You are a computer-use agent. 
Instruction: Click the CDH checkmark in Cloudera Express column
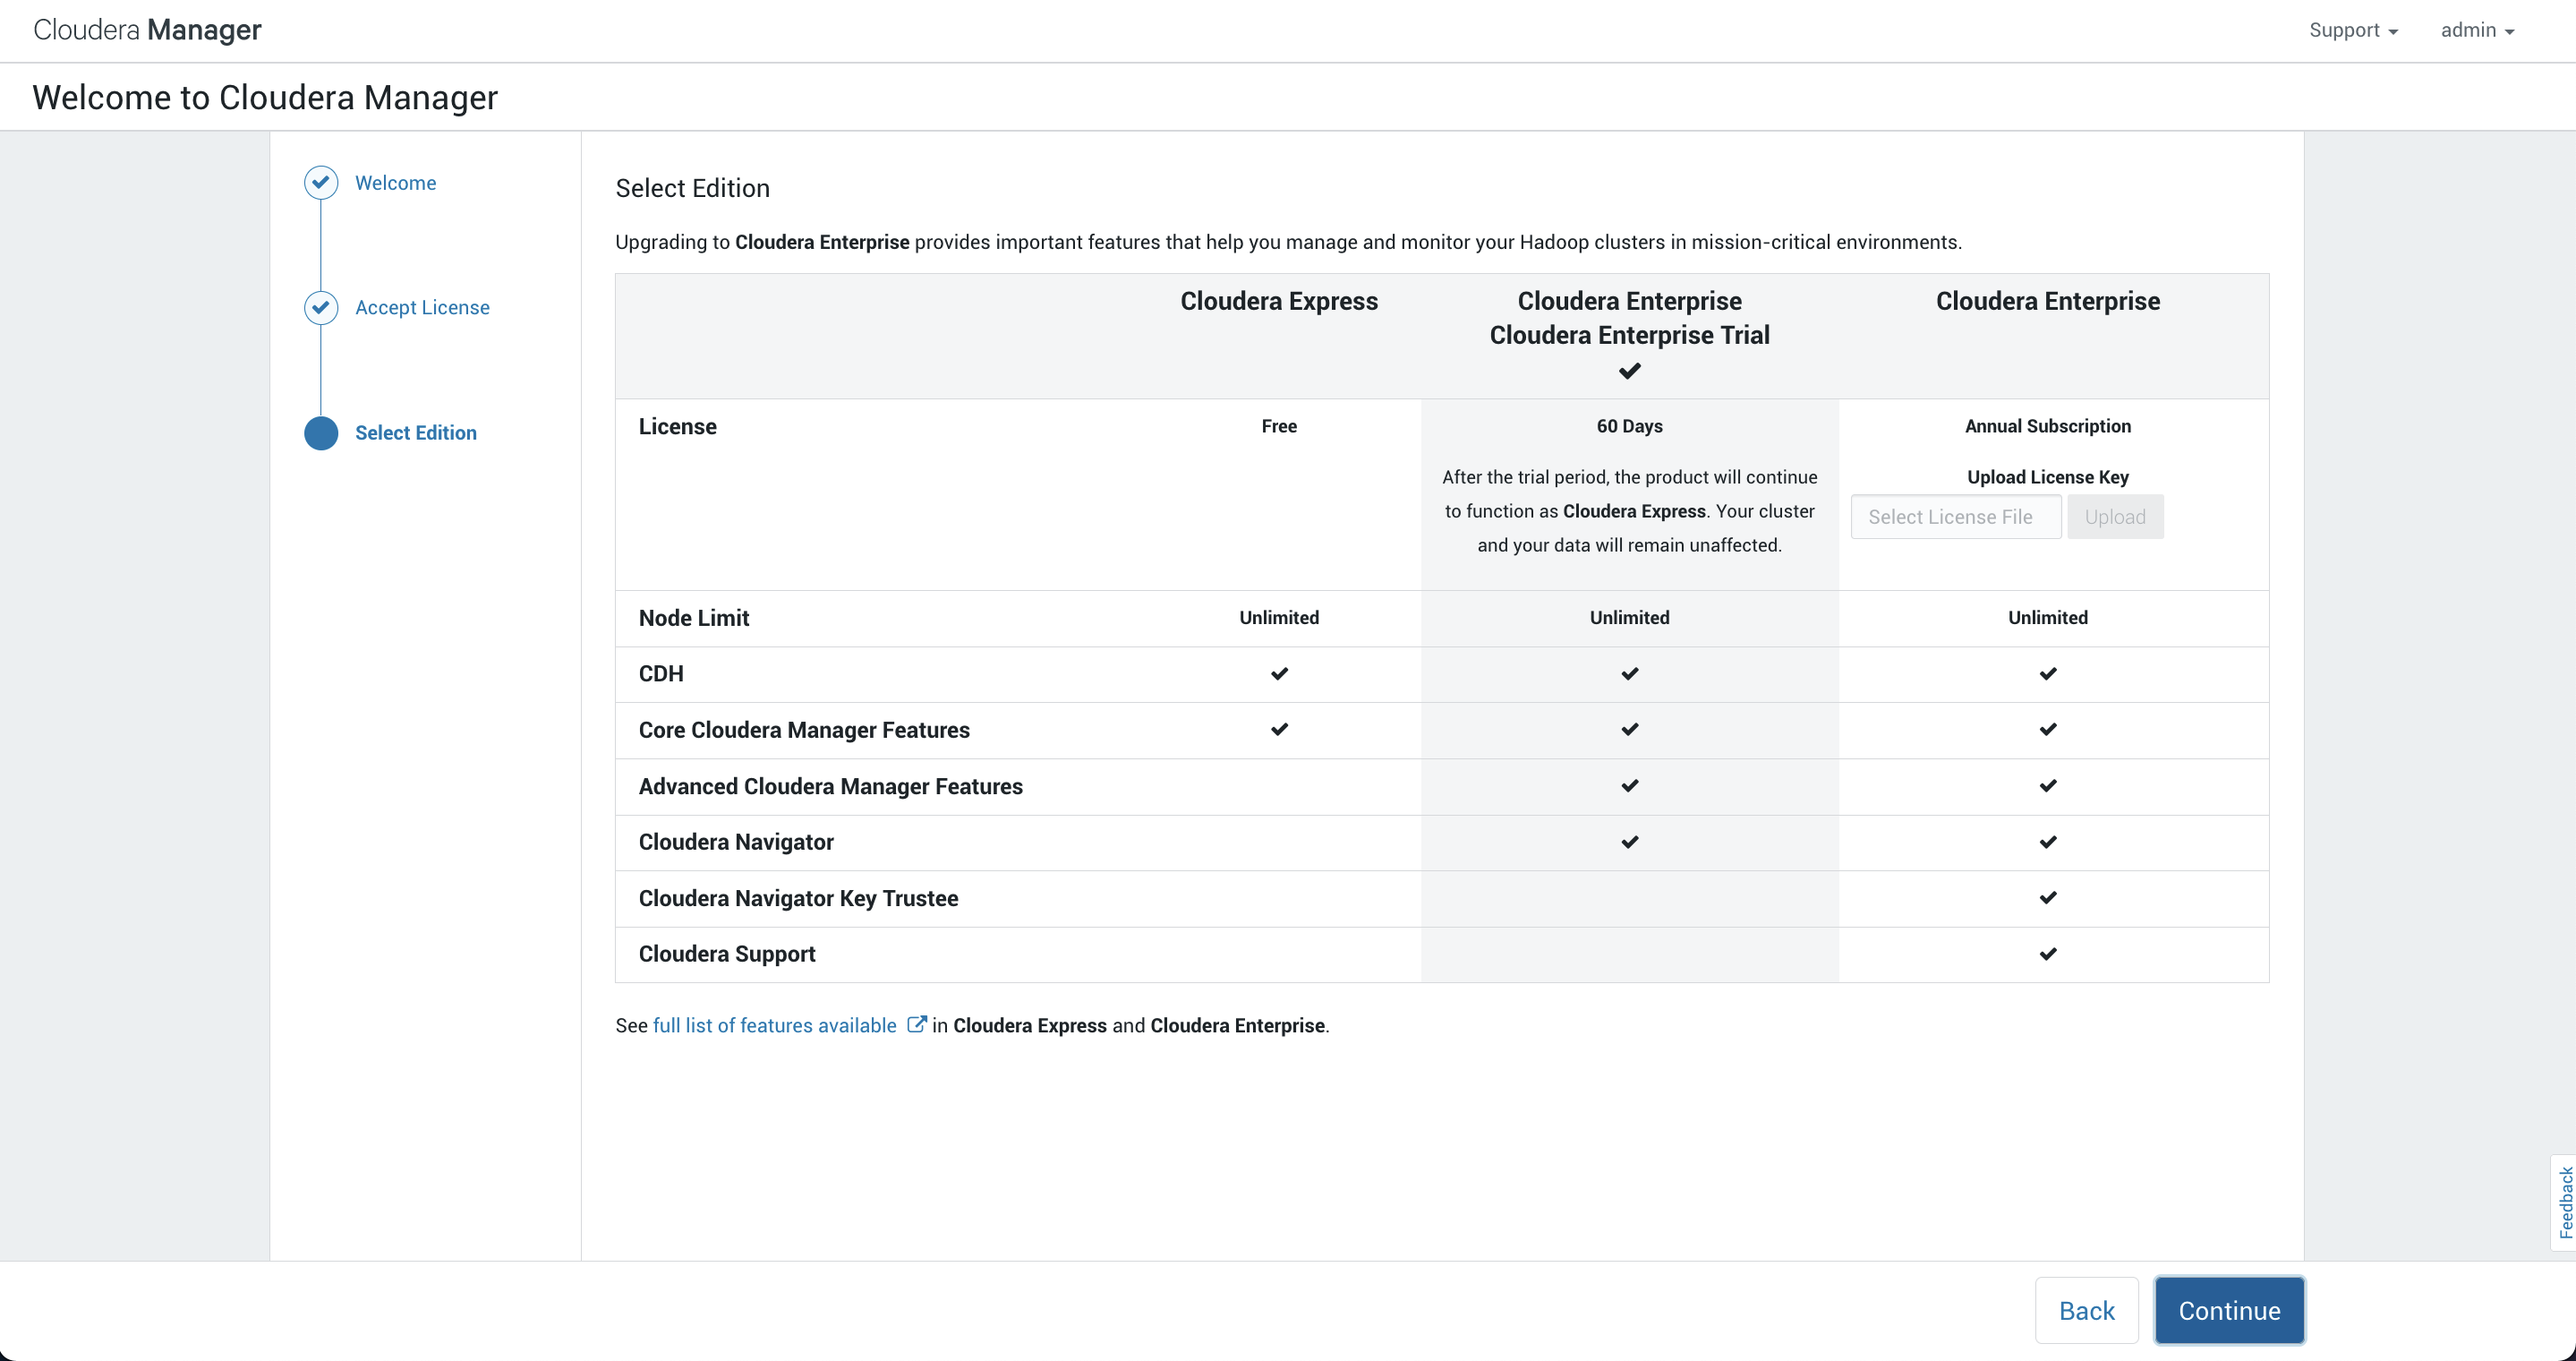pyautogui.click(x=1279, y=674)
